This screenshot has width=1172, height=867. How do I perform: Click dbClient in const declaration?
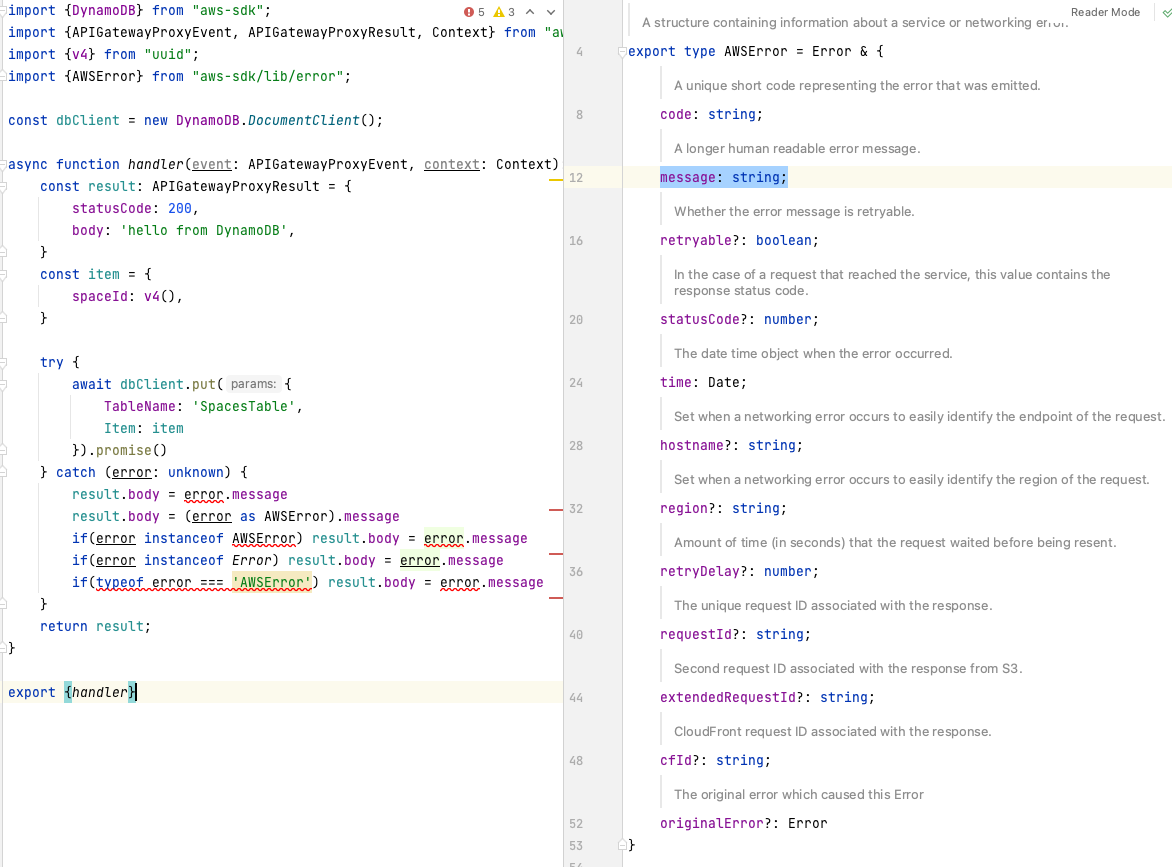(x=87, y=120)
